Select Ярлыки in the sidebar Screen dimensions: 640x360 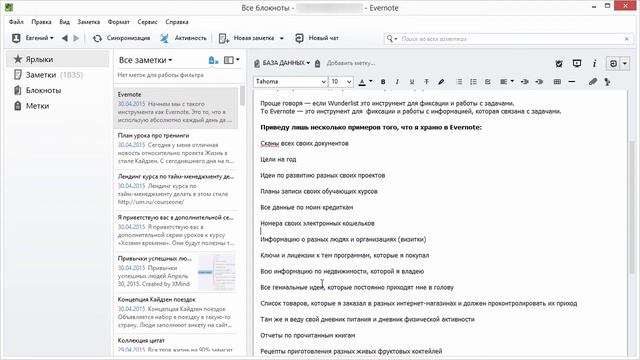coord(58,59)
